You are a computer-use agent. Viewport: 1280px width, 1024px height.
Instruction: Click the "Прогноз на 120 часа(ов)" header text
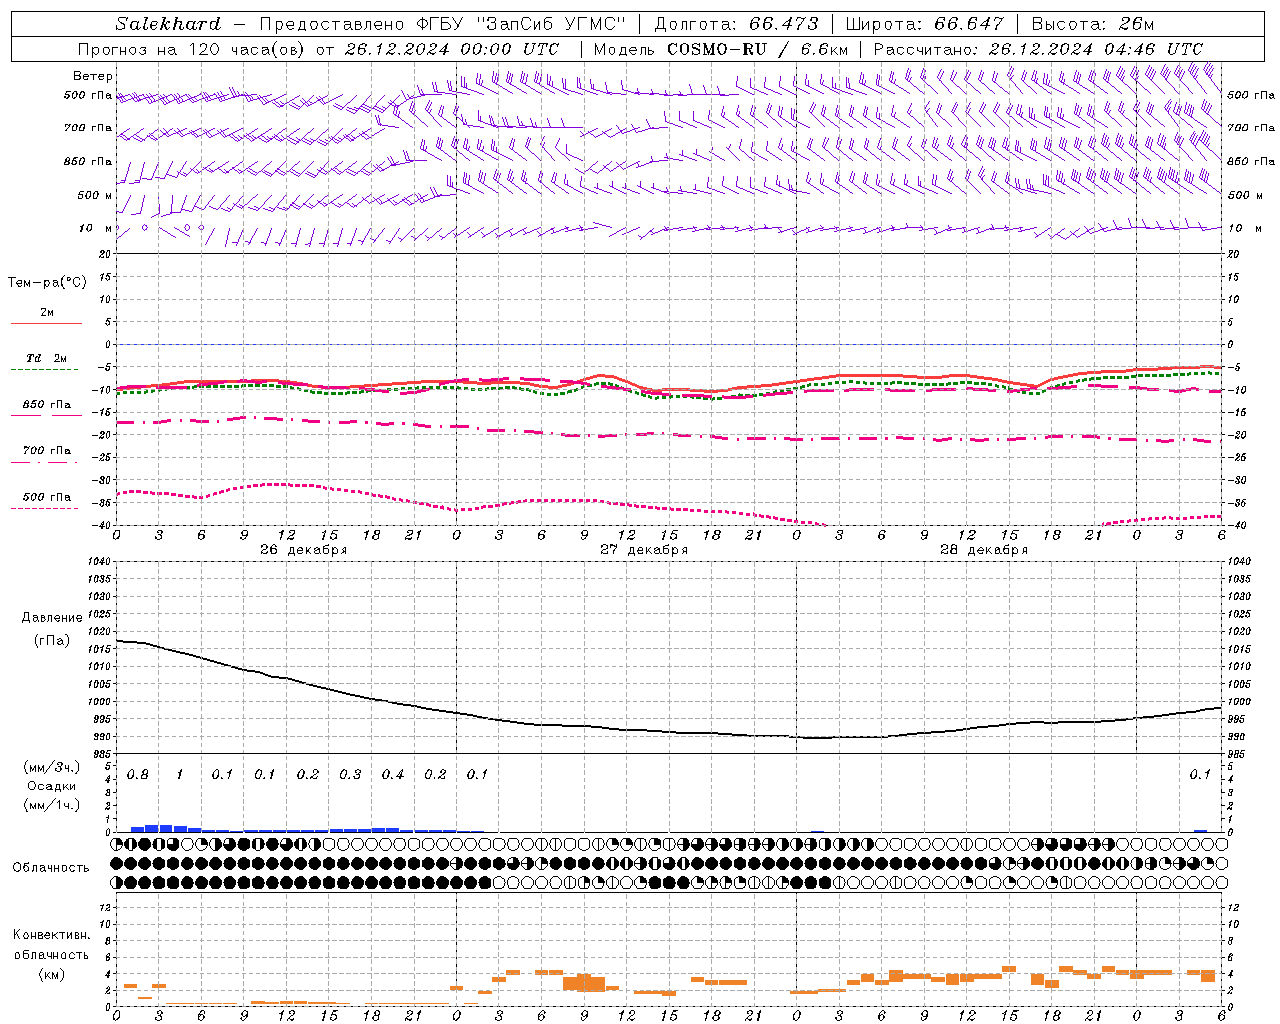[191, 49]
